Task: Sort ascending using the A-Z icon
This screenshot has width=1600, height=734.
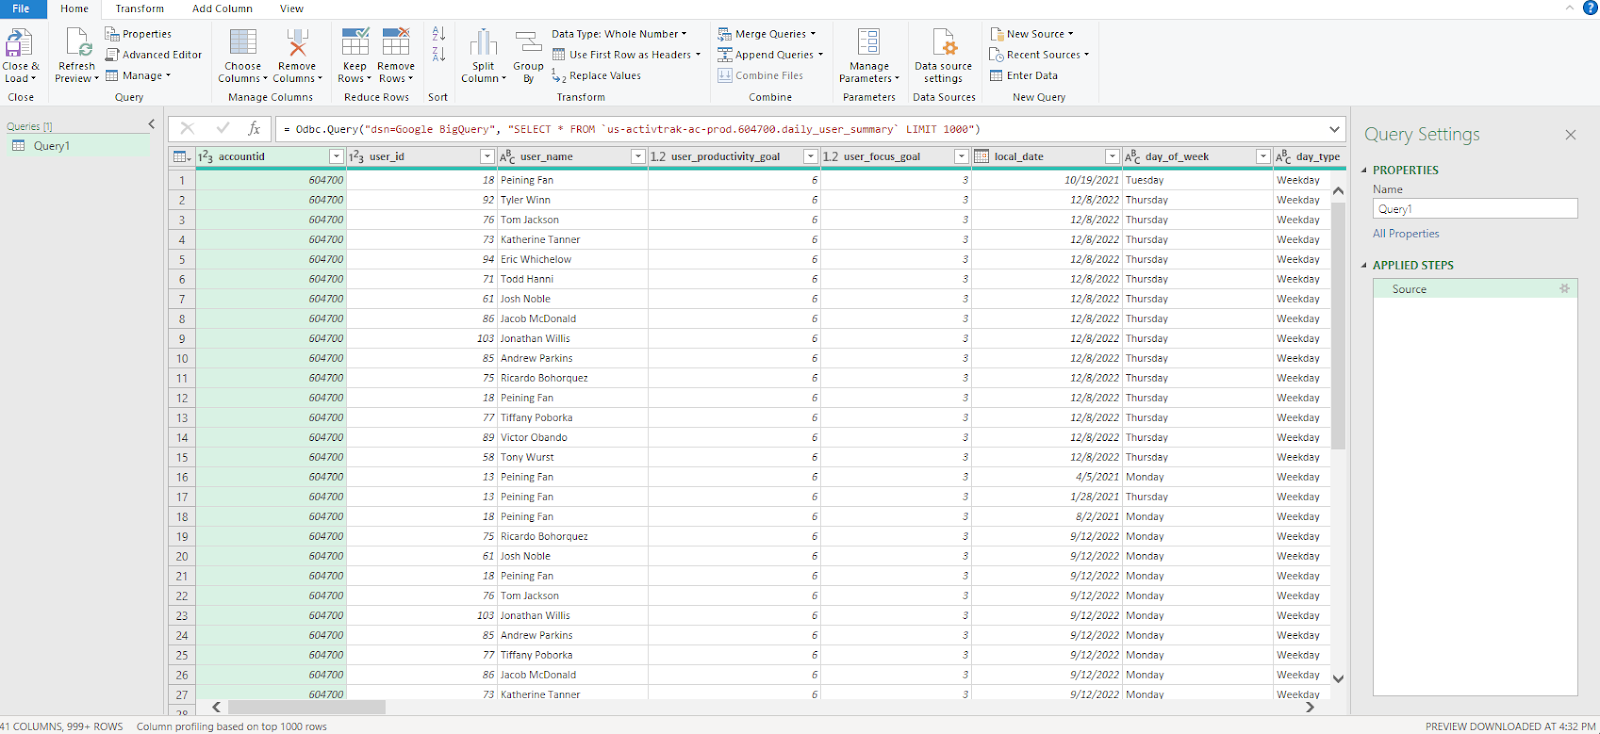Action: tap(438, 34)
